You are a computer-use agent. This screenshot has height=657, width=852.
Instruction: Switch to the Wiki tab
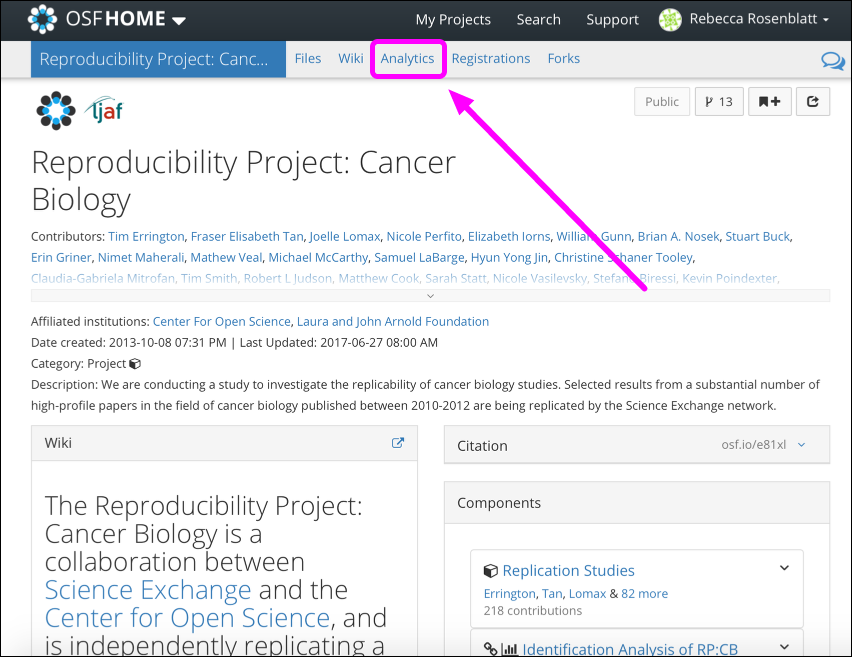350,58
